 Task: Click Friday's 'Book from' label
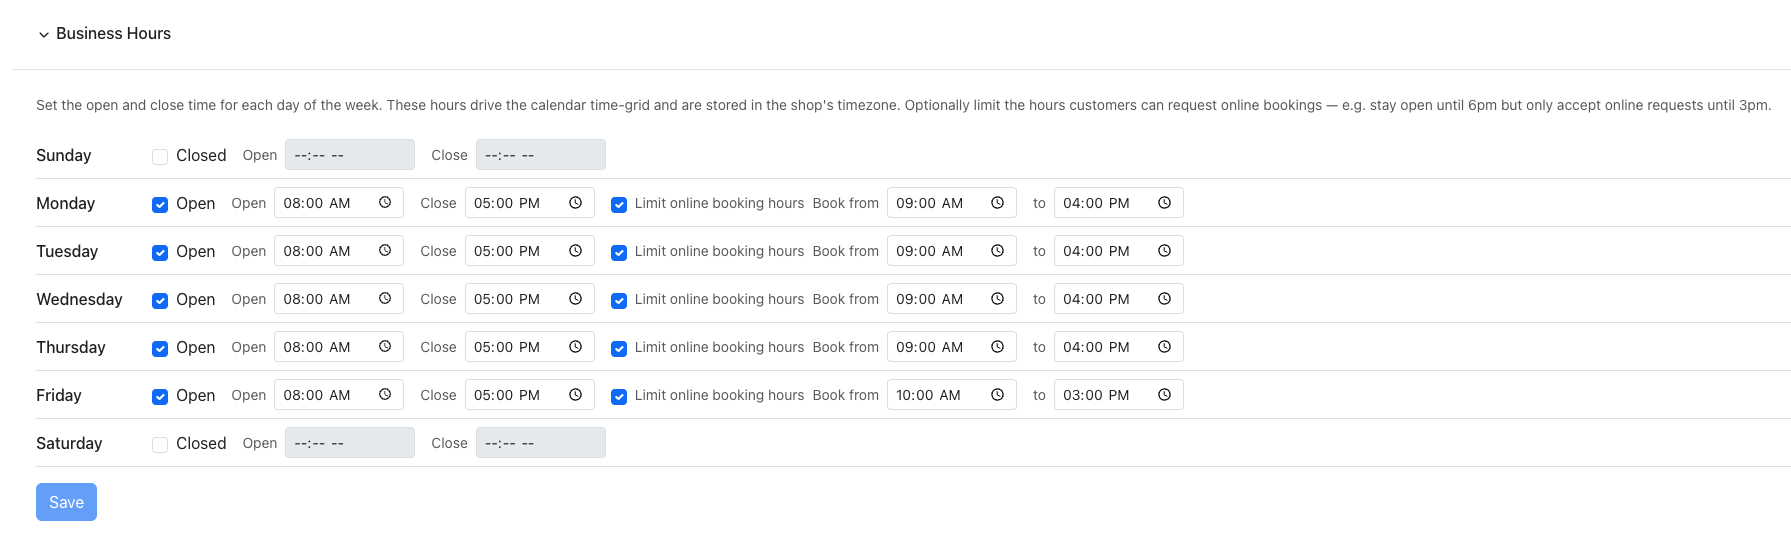pos(846,395)
